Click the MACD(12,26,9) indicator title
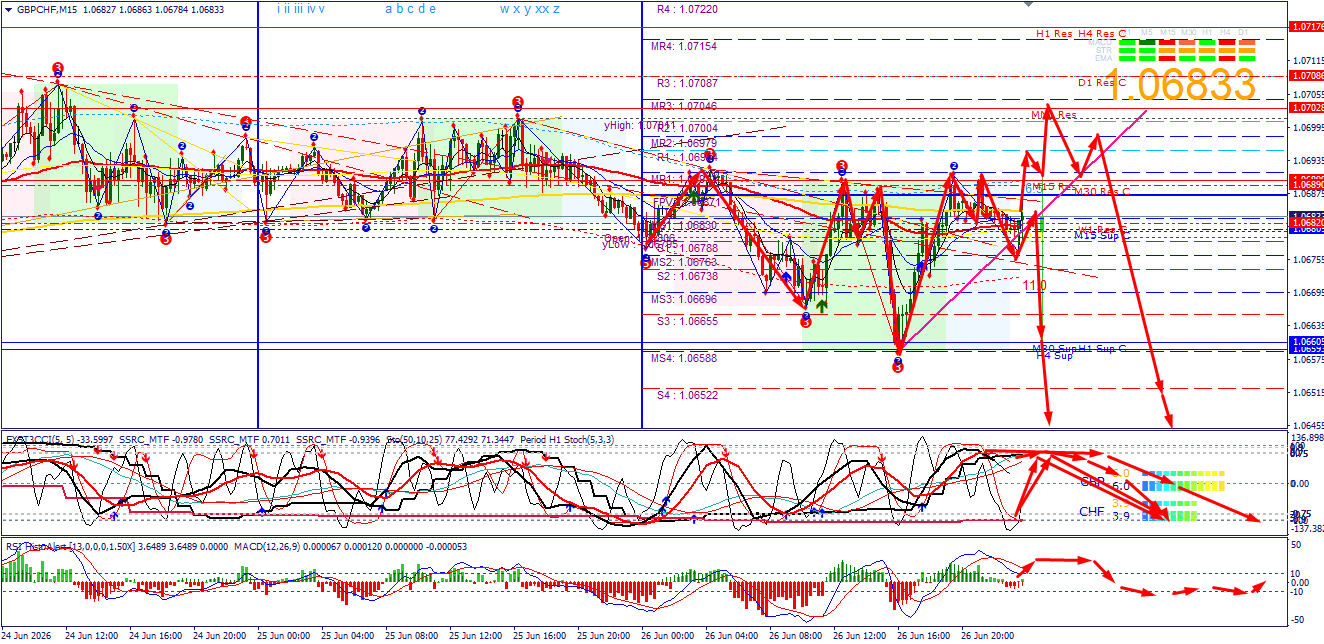Viewport: 1324px width, 644px height. click(x=265, y=546)
